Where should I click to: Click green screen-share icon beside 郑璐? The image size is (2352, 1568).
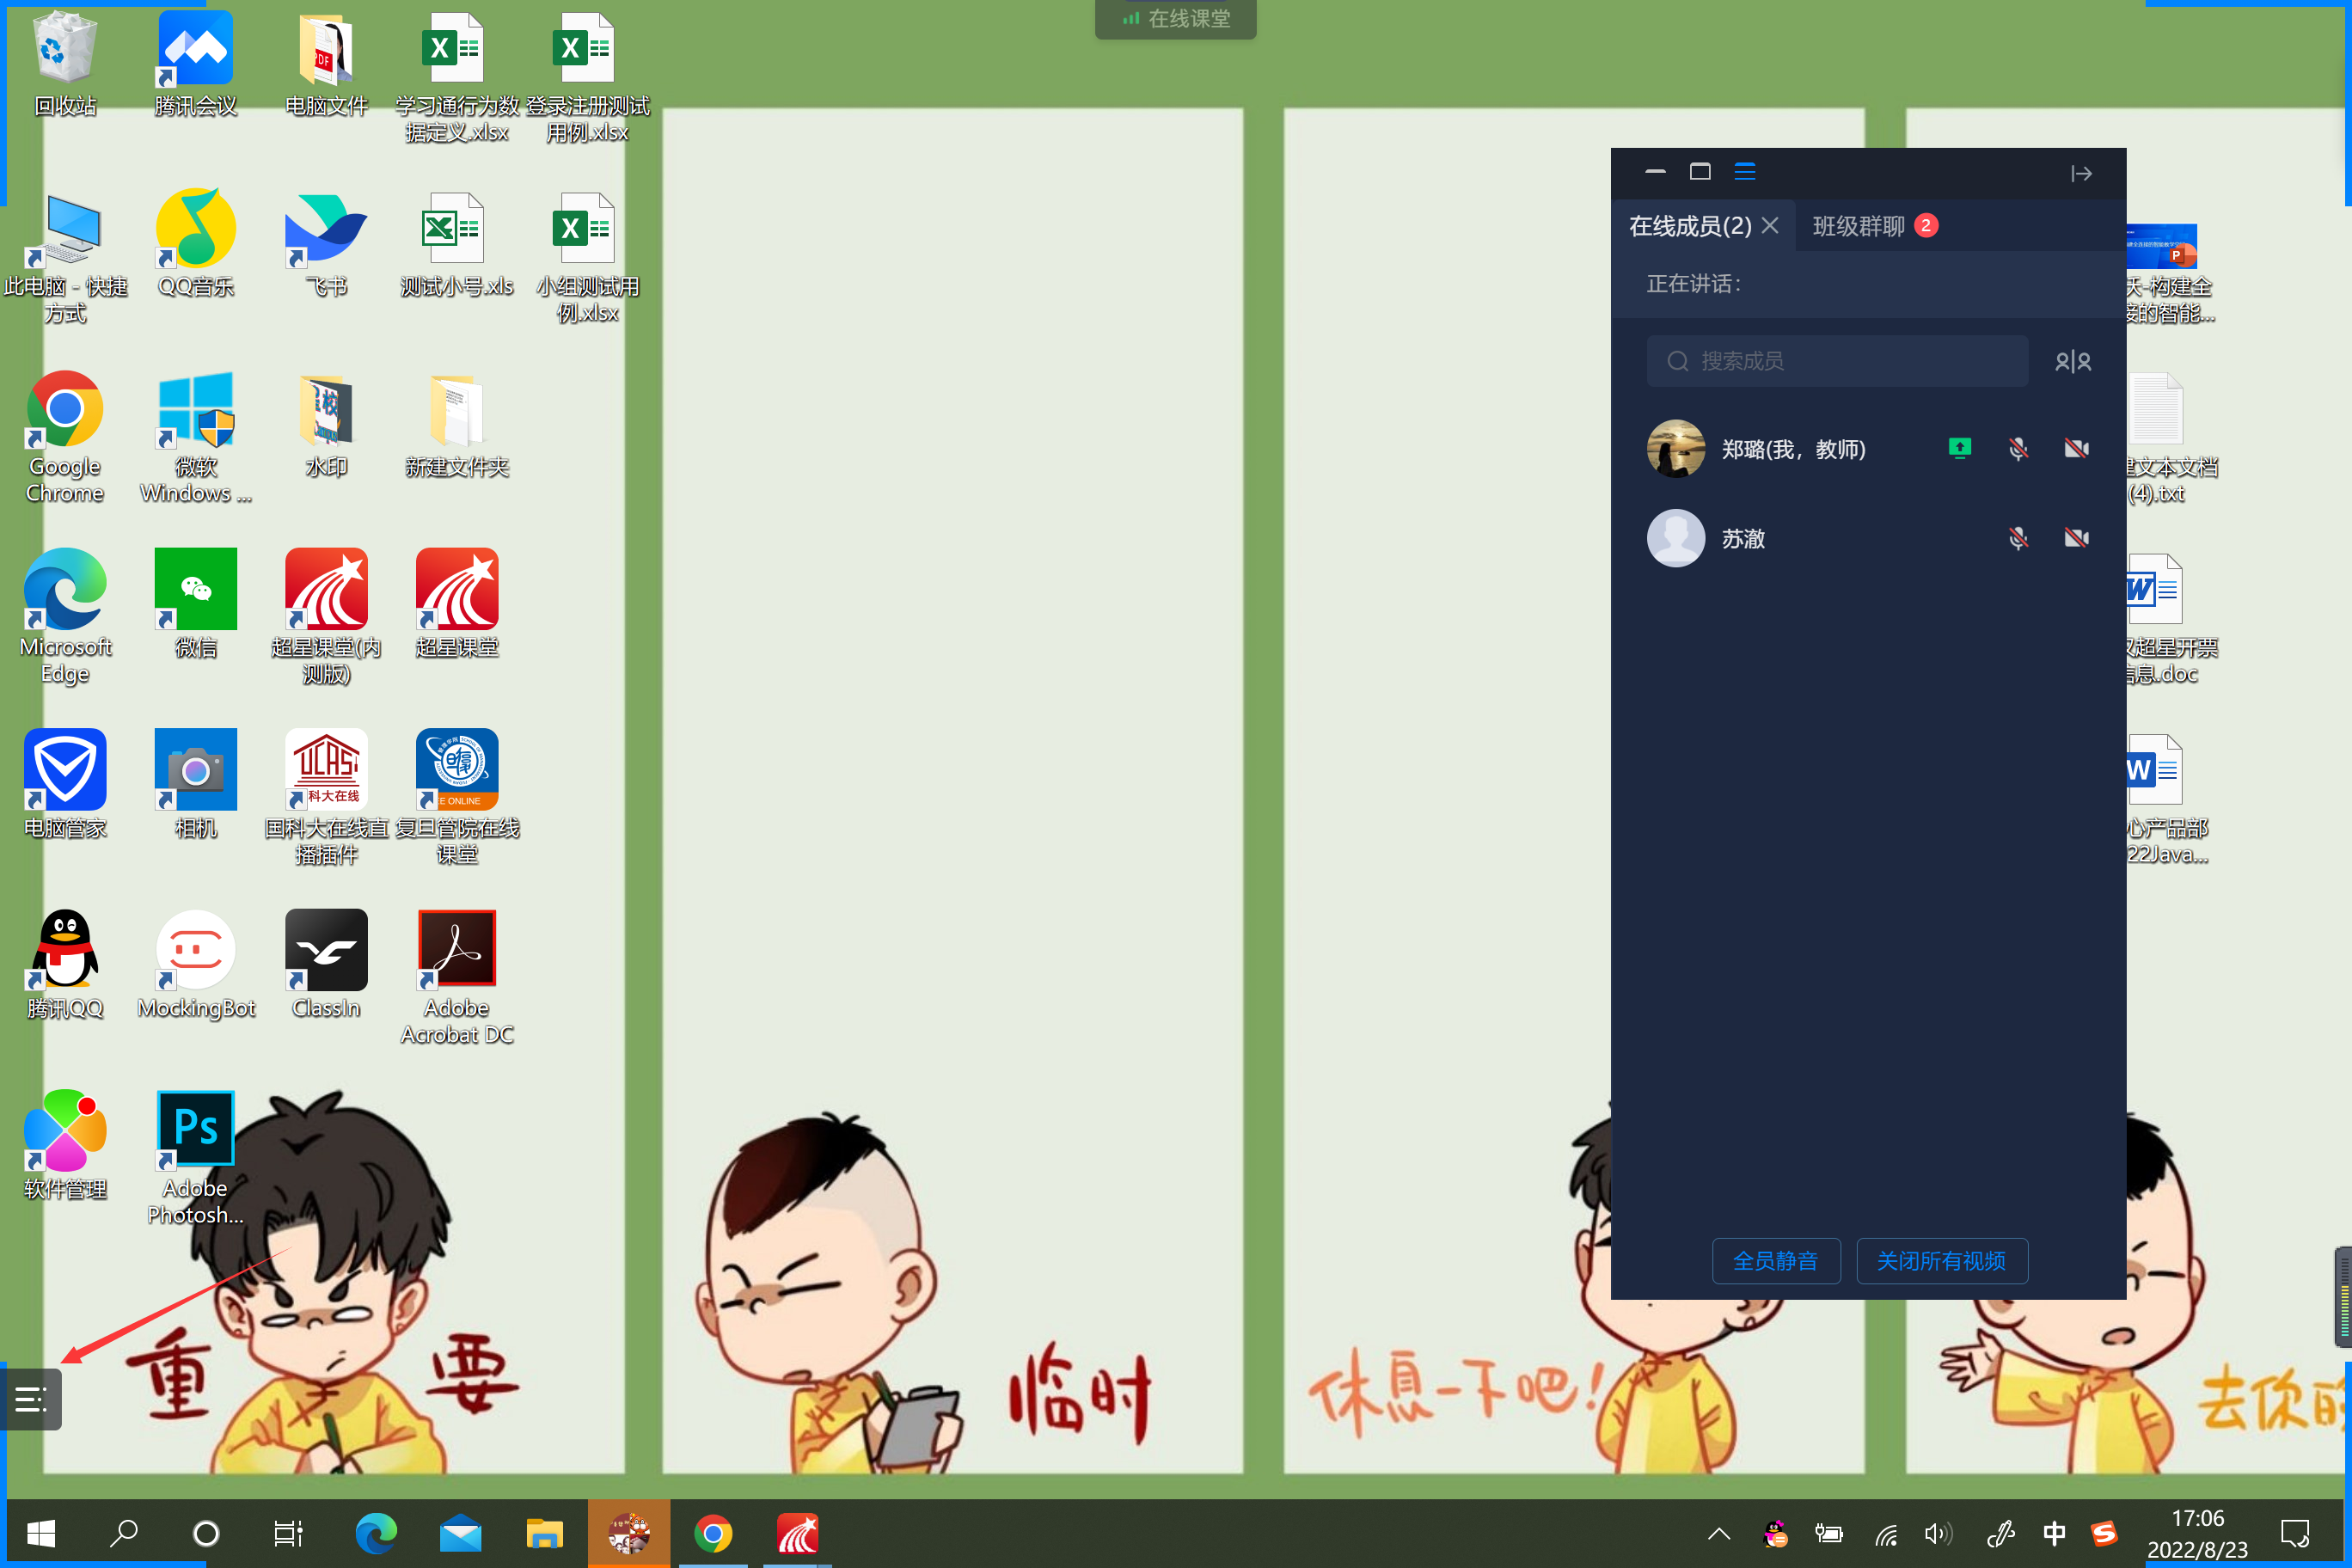(1959, 449)
